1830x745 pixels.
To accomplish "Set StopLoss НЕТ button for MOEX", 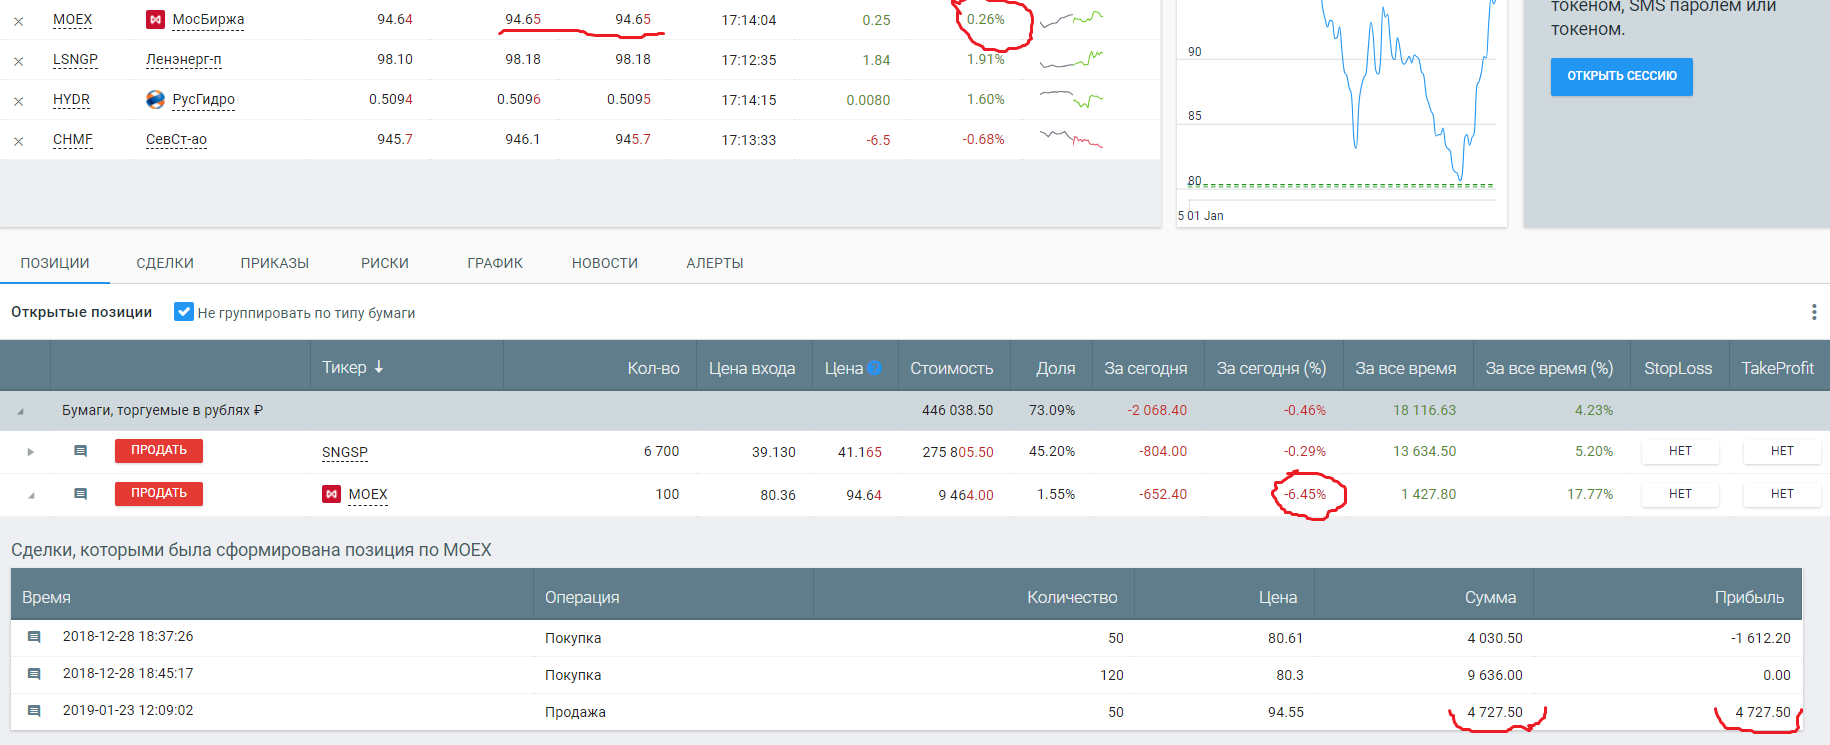I will click(1680, 494).
